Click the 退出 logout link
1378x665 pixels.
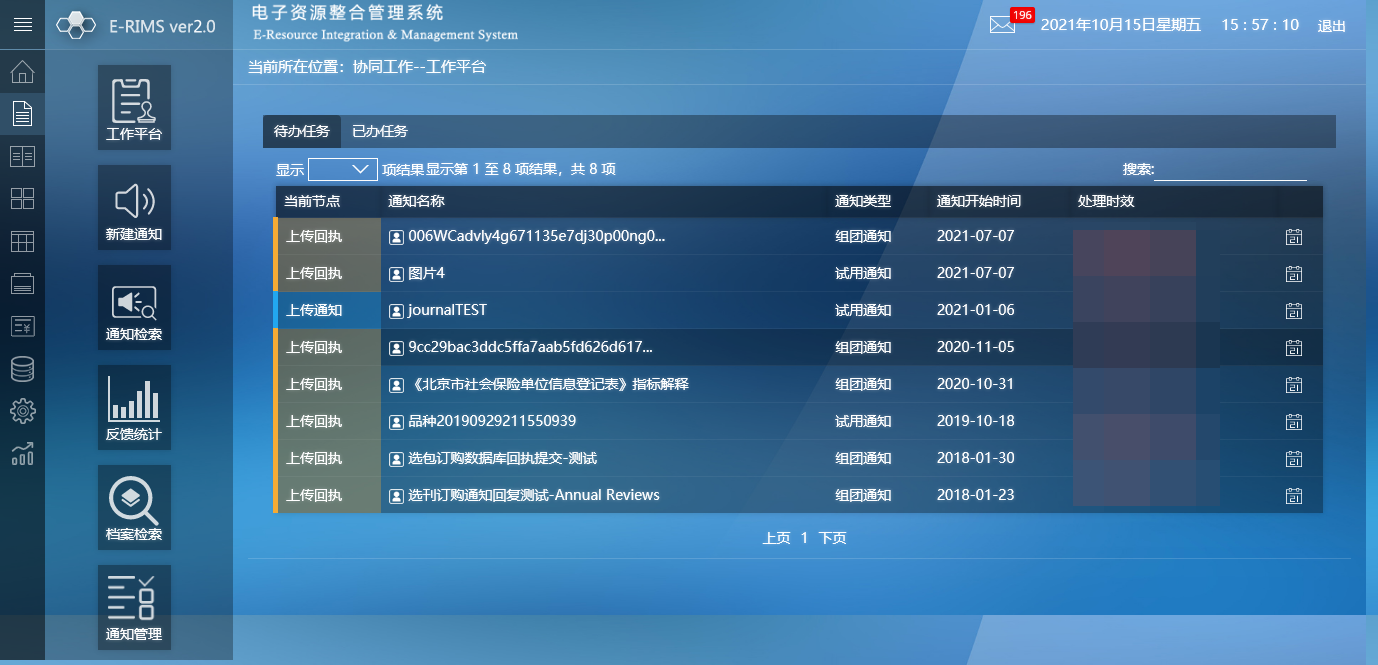click(x=1331, y=27)
